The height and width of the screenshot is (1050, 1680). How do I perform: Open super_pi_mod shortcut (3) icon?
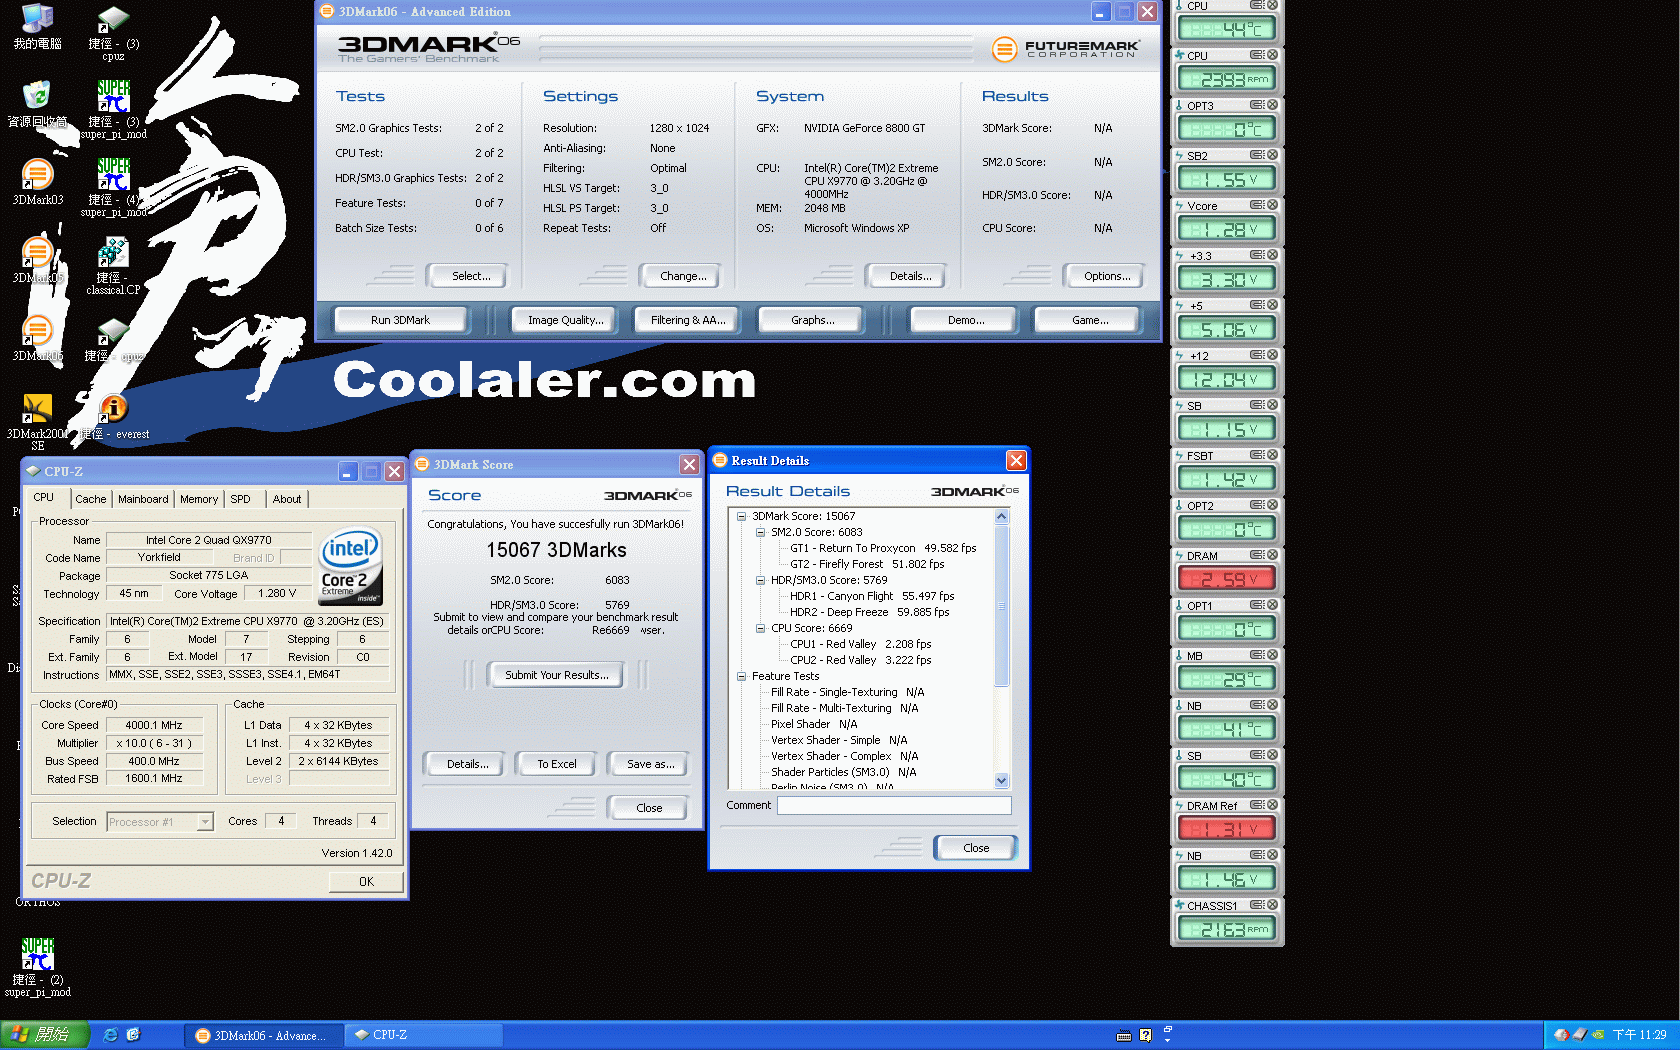click(x=113, y=97)
